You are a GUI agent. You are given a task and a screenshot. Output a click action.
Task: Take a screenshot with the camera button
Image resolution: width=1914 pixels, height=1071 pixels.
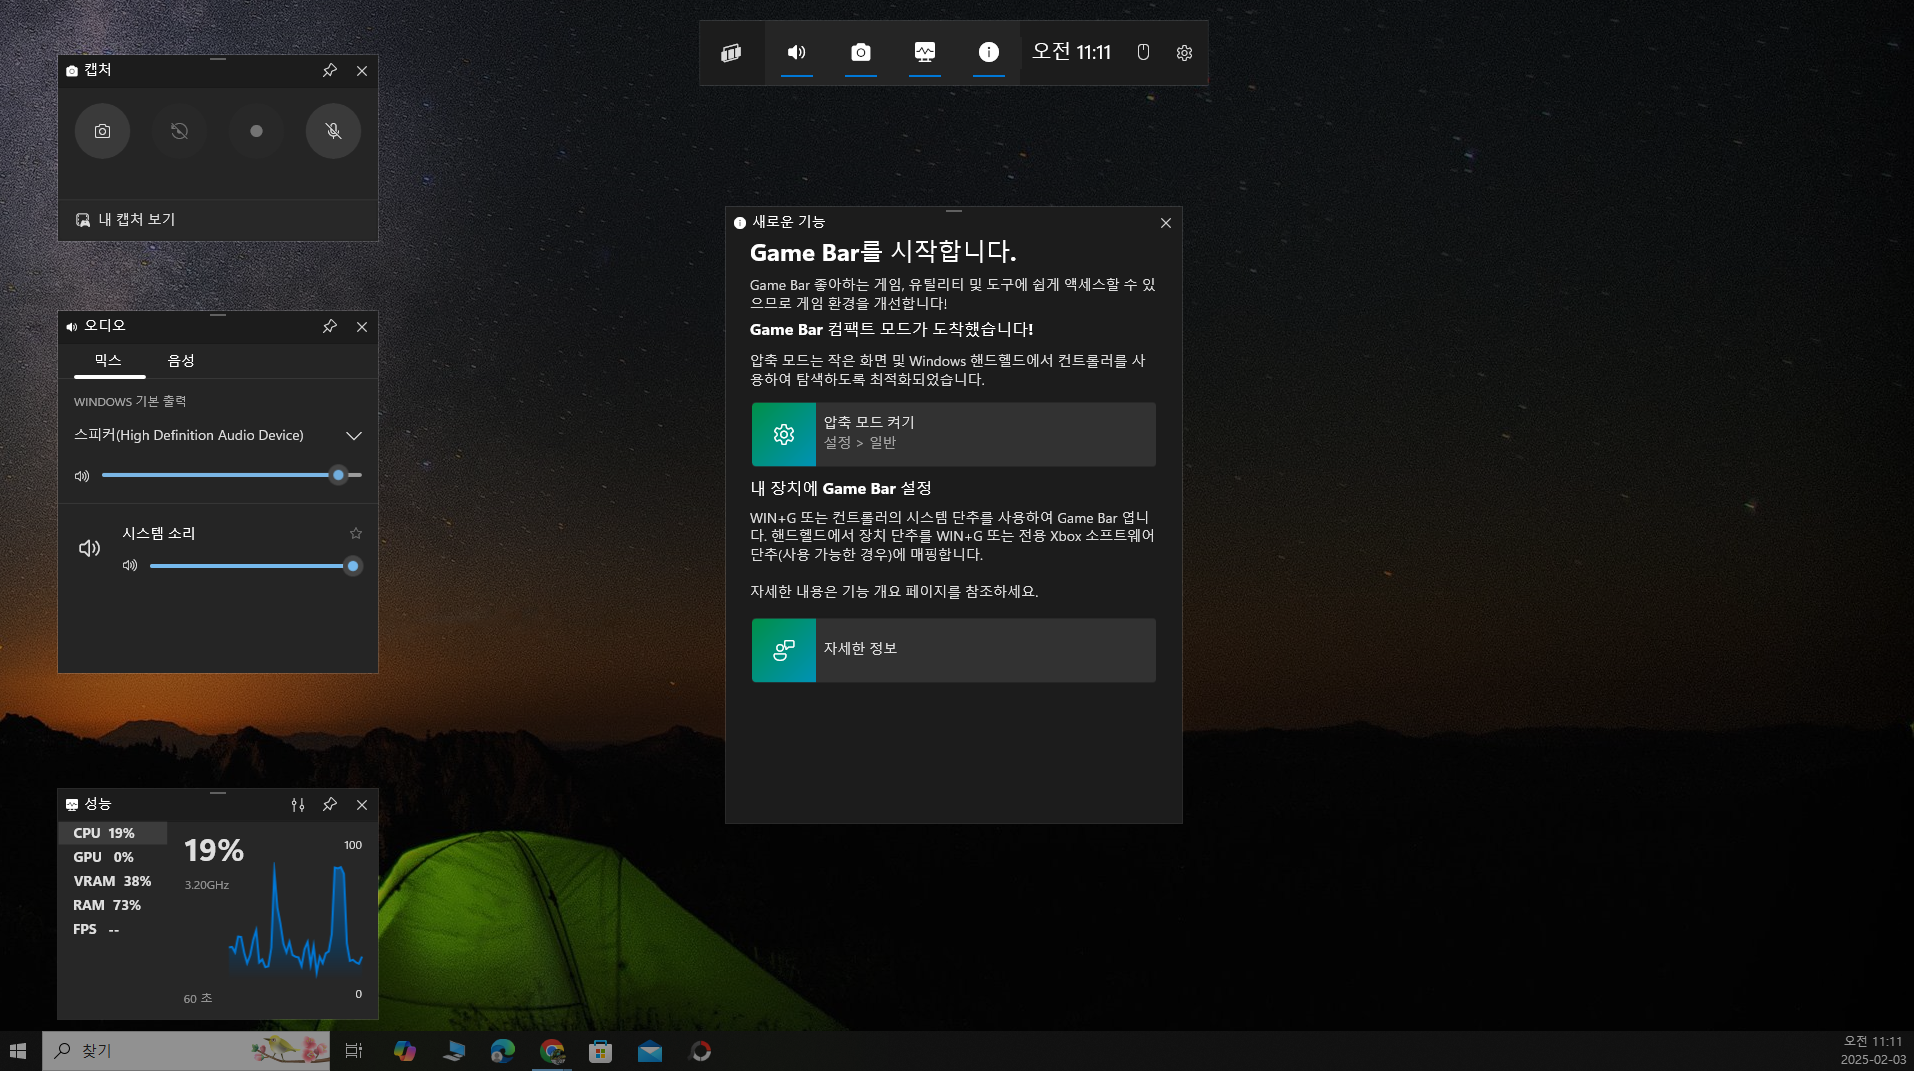[x=103, y=131]
